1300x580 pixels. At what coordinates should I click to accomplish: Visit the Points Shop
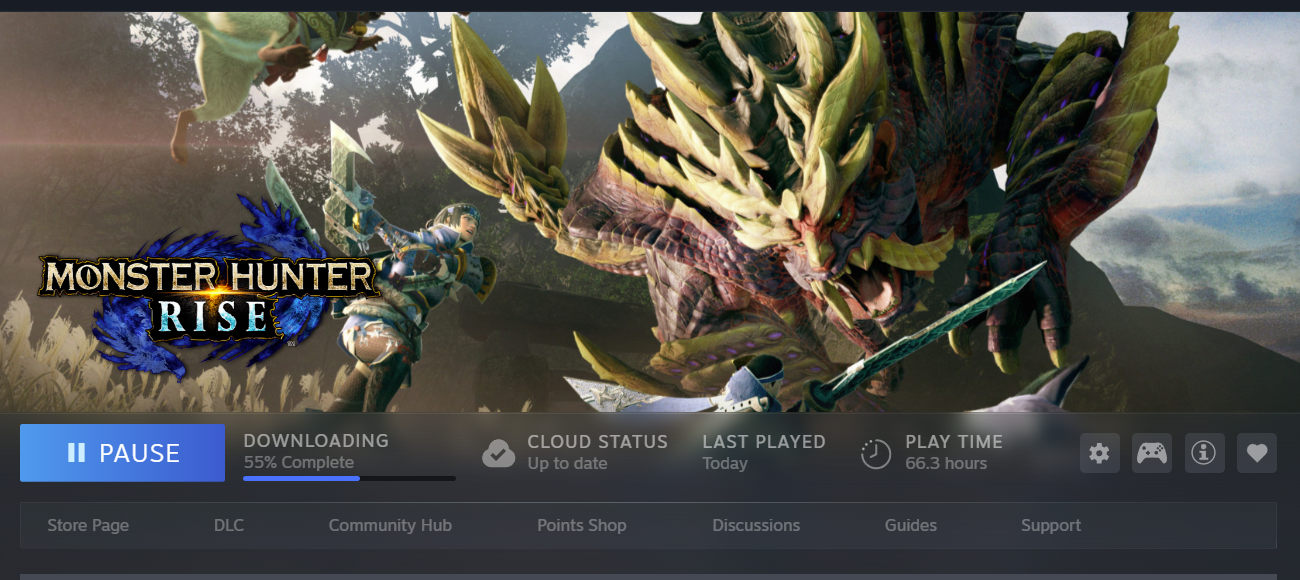pyautogui.click(x=581, y=525)
